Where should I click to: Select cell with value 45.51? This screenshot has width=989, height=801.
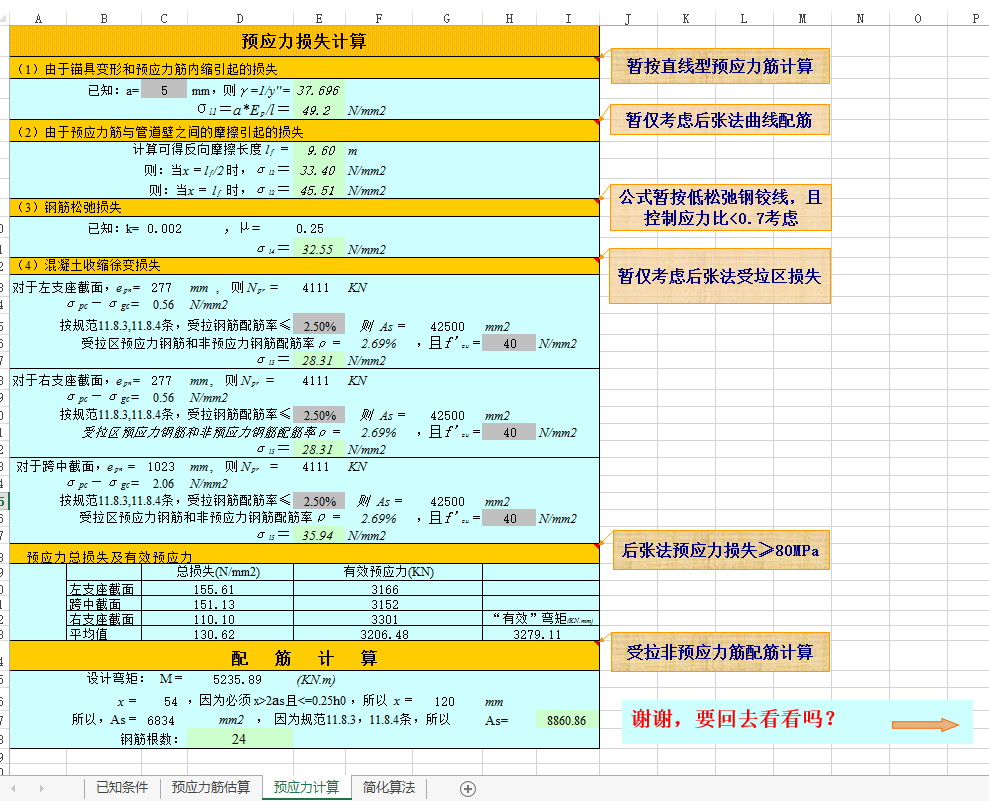319,190
